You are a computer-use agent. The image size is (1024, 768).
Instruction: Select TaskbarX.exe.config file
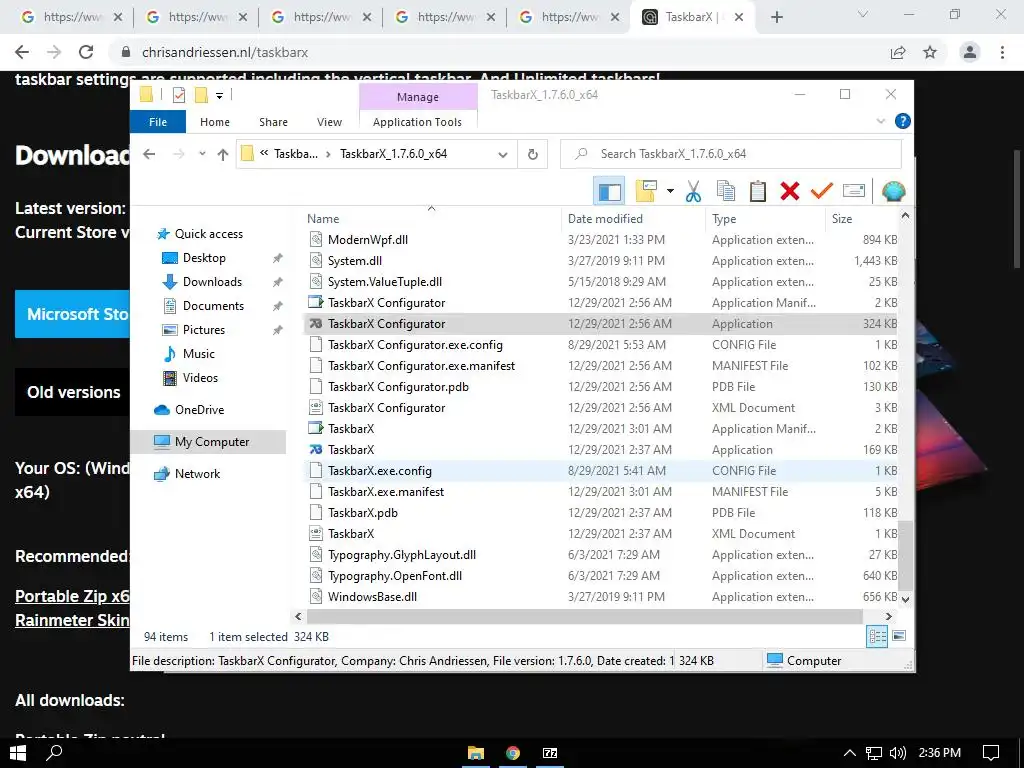click(x=601, y=471)
